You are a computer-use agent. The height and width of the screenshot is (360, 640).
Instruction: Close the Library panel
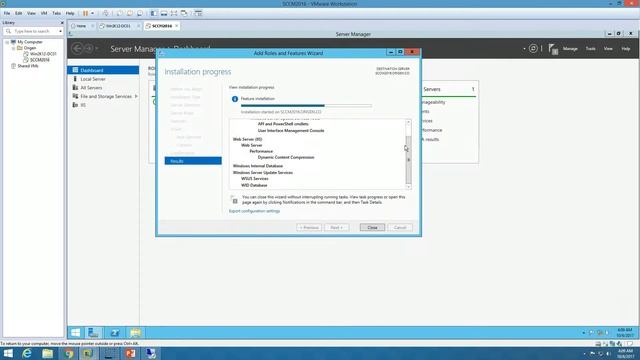62,23
